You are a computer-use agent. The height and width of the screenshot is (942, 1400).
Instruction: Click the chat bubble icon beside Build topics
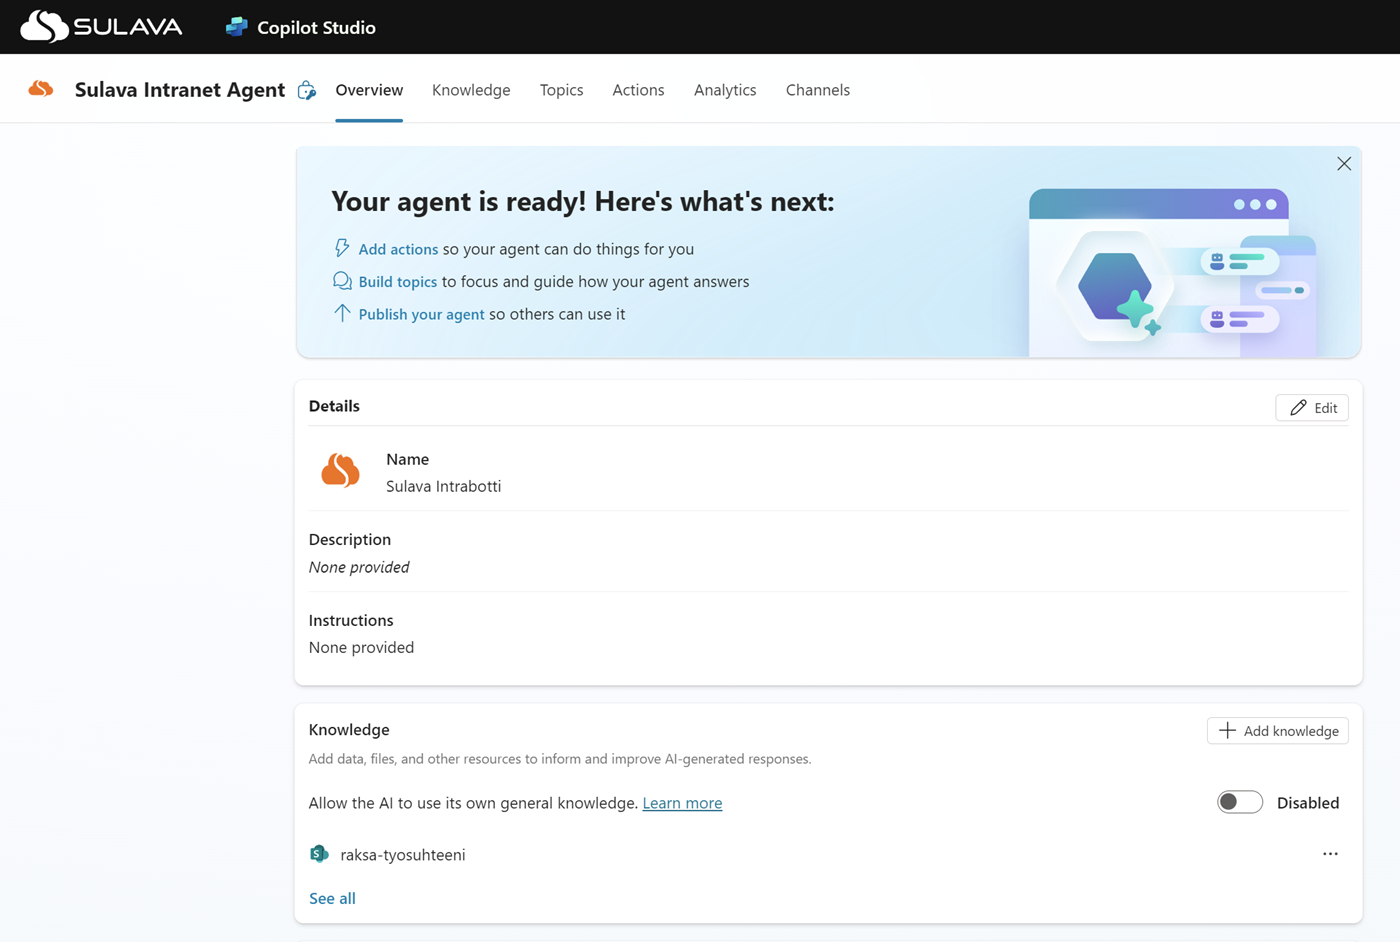[x=342, y=281]
